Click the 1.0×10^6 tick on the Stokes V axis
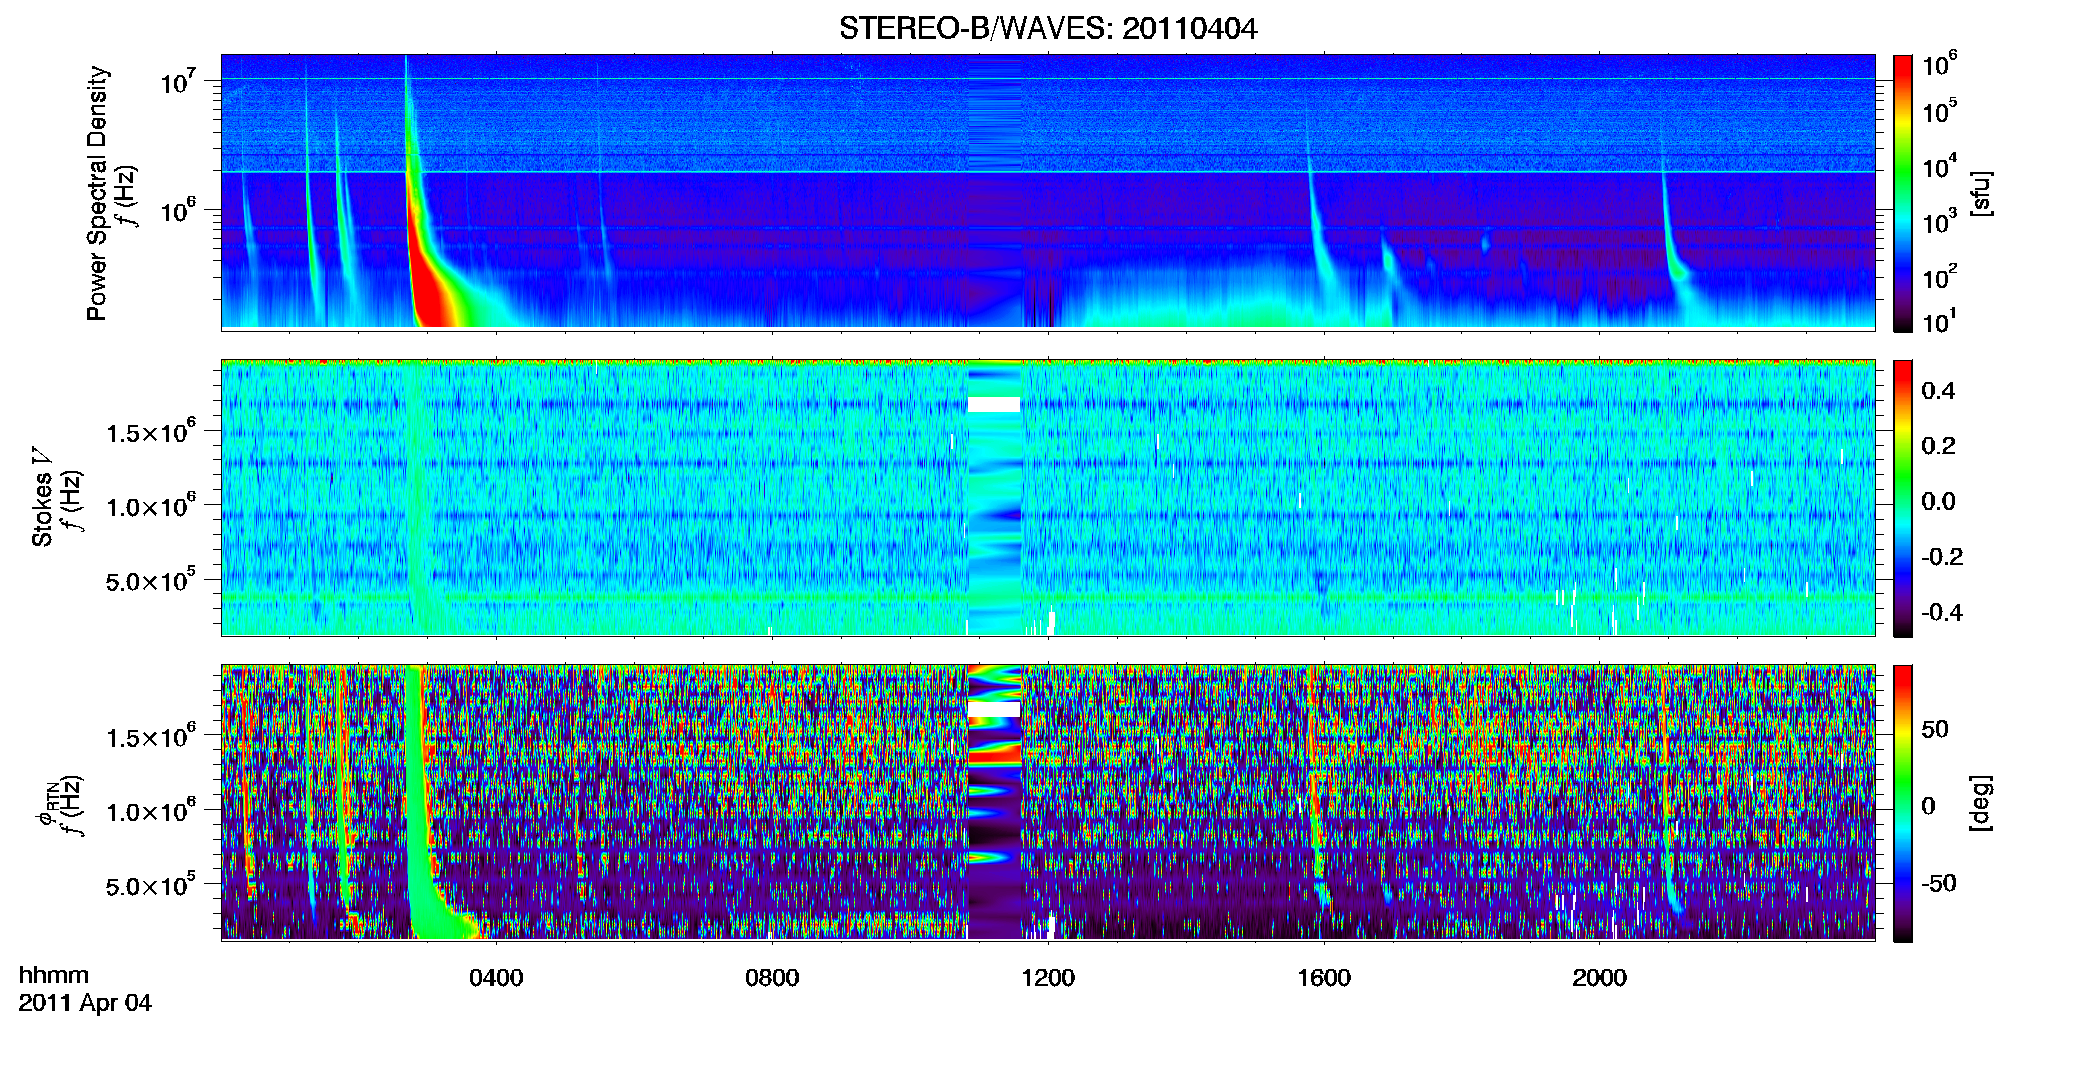 pyautogui.click(x=151, y=506)
